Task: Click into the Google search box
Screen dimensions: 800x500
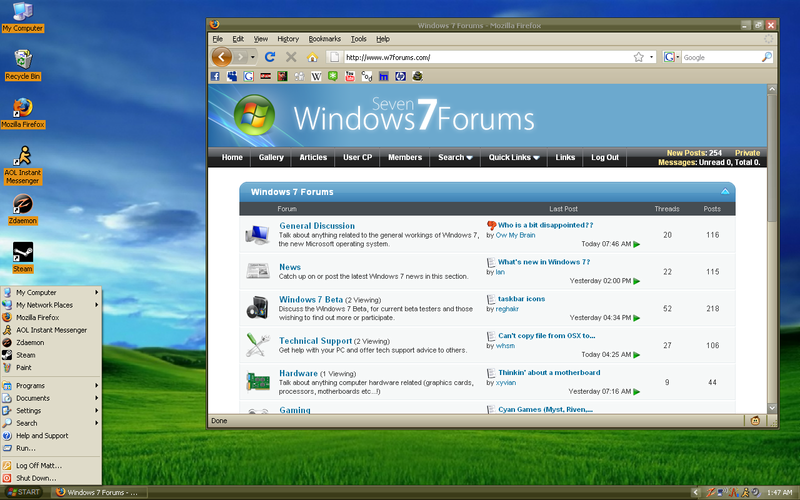Action: [x=721, y=57]
